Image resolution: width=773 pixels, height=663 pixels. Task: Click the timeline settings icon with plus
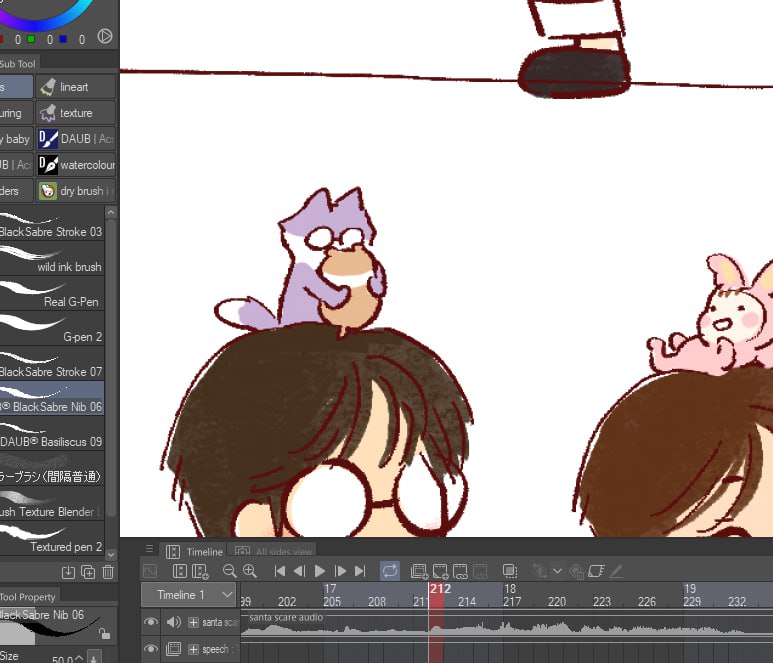(200, 571)
